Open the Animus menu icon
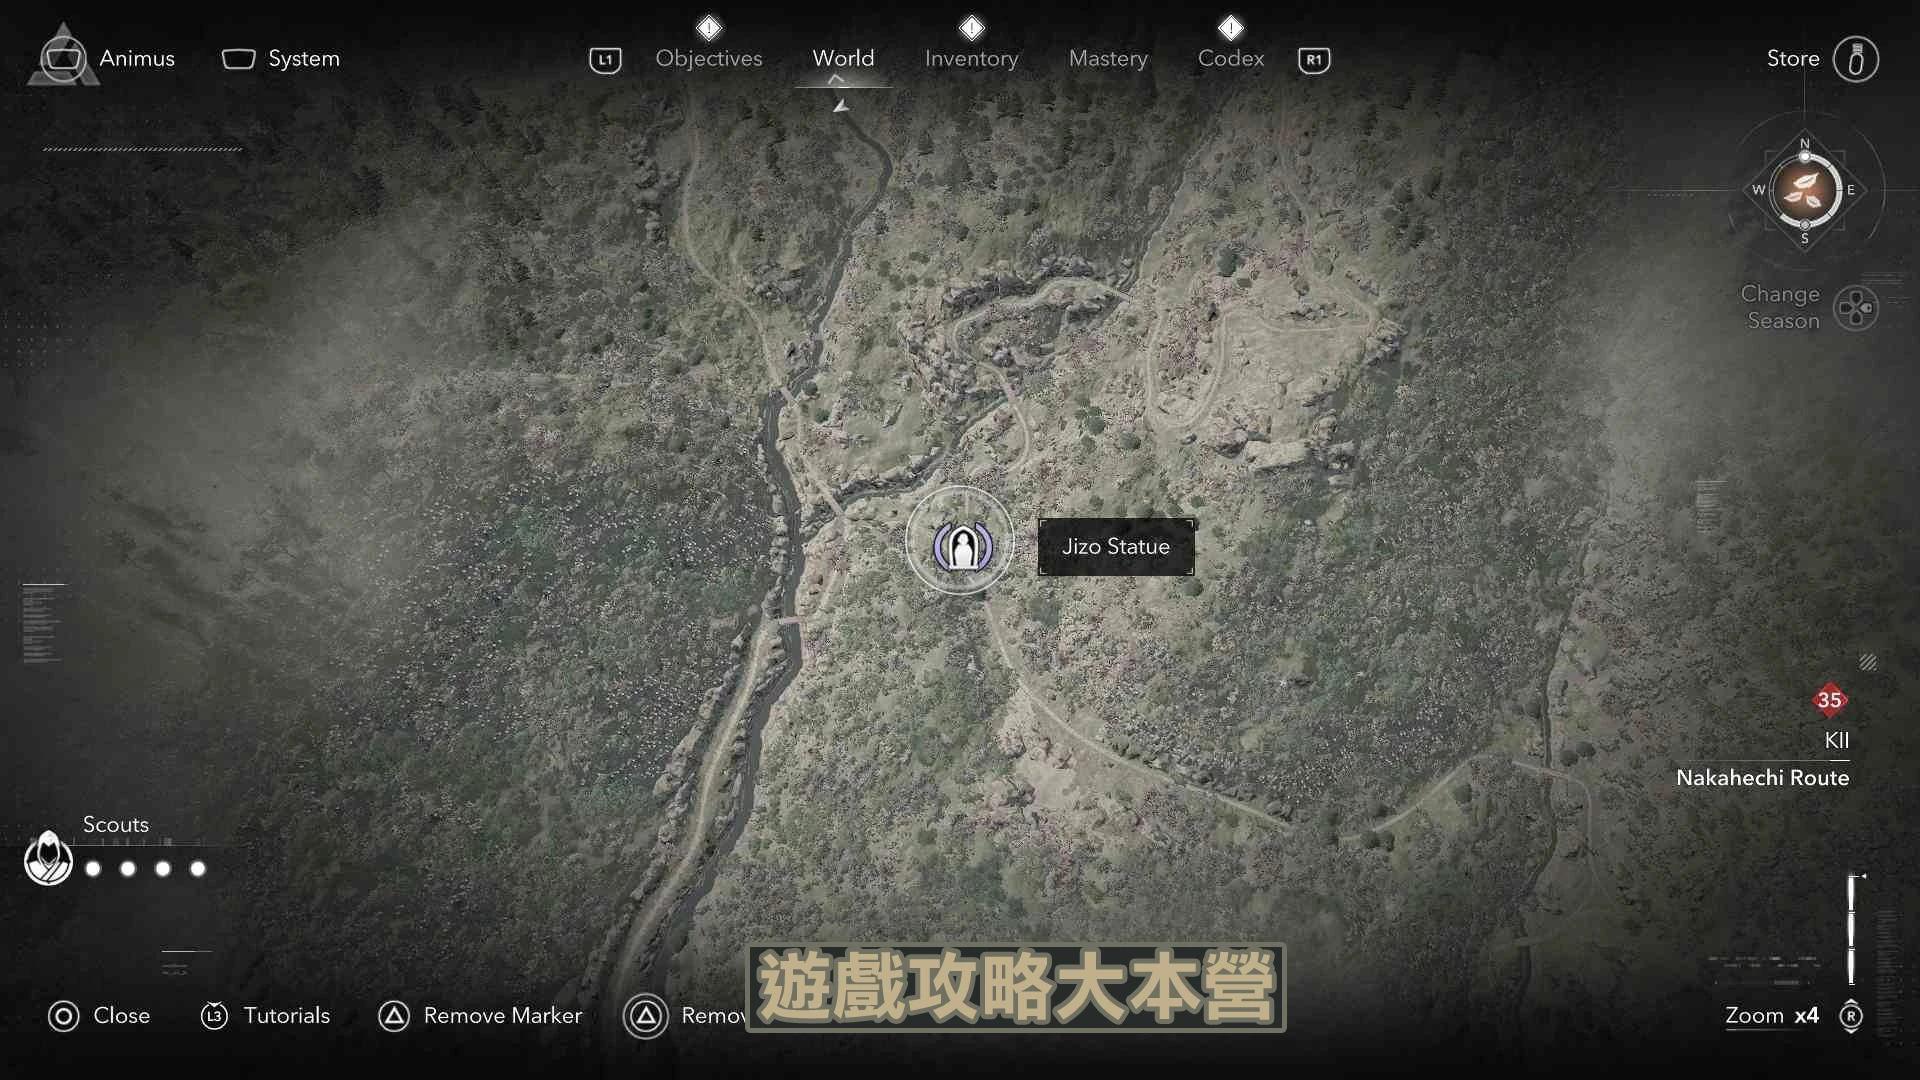 tap(63, 57)
